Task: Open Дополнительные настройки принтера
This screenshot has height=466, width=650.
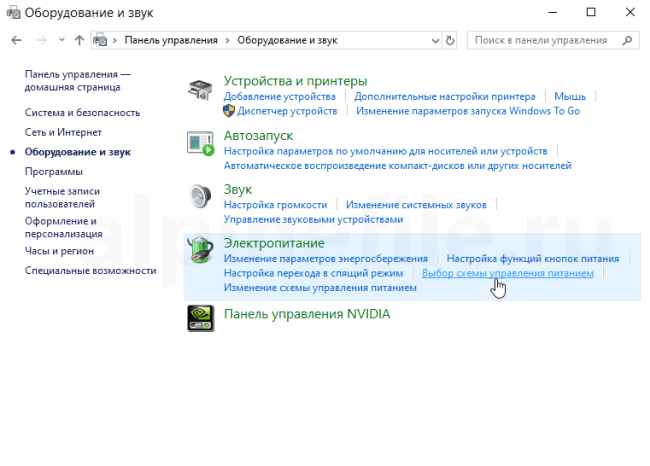Action: pos(444,96)
